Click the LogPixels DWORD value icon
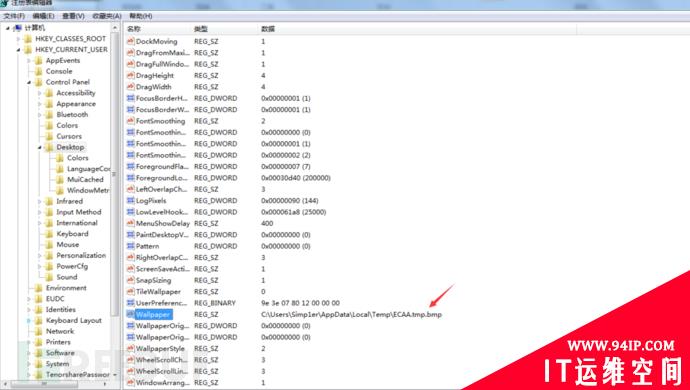The height and width of the screenshot is (390, 690). [130, 200]
